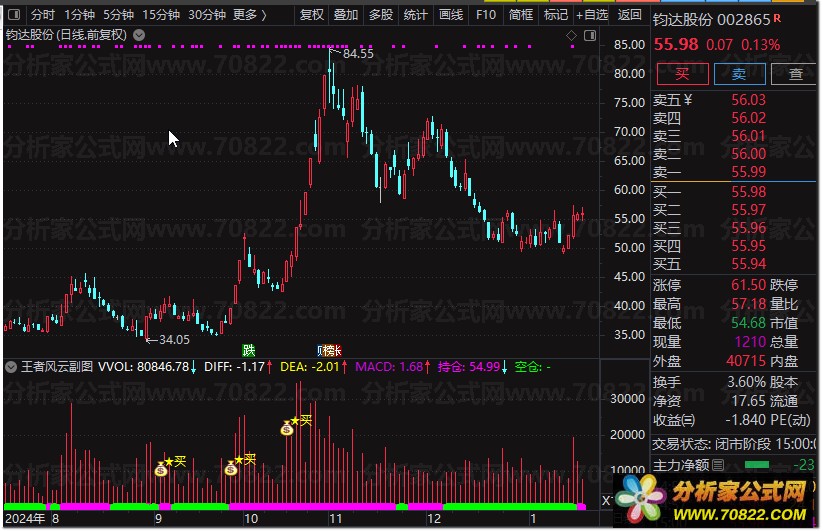Viewport: 823px width, 531px height.
Task: Click the R margin mark beside 002865
Action: (x=777, y=18)
